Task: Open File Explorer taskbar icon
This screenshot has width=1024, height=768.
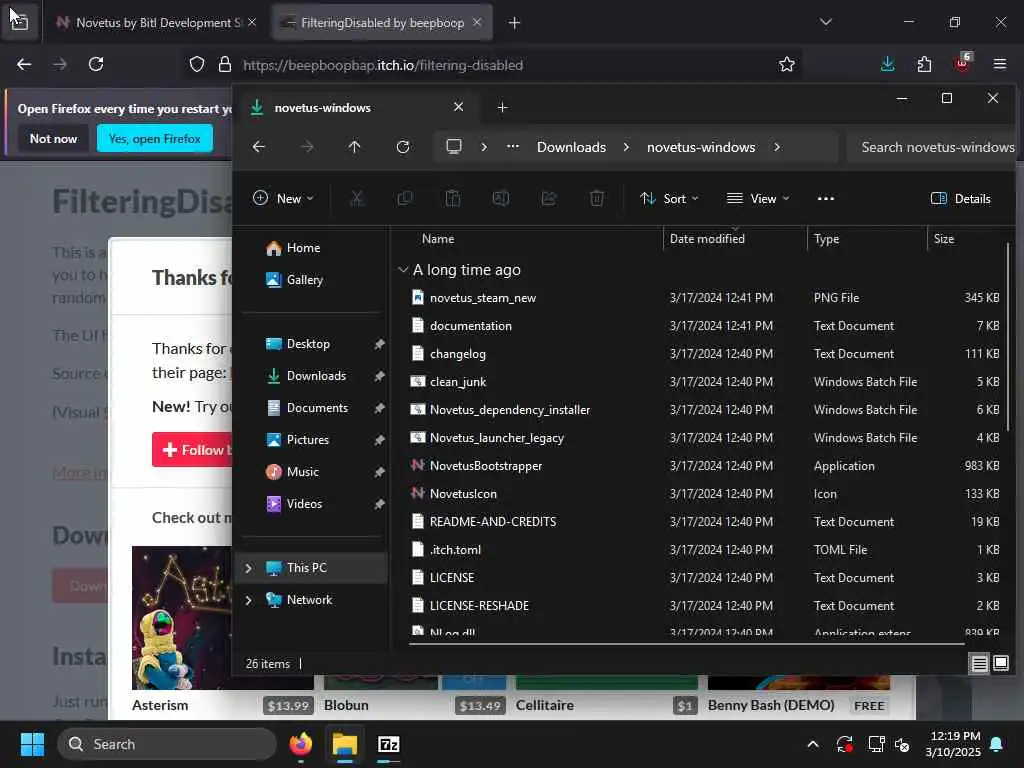Action: pos(345,744)
